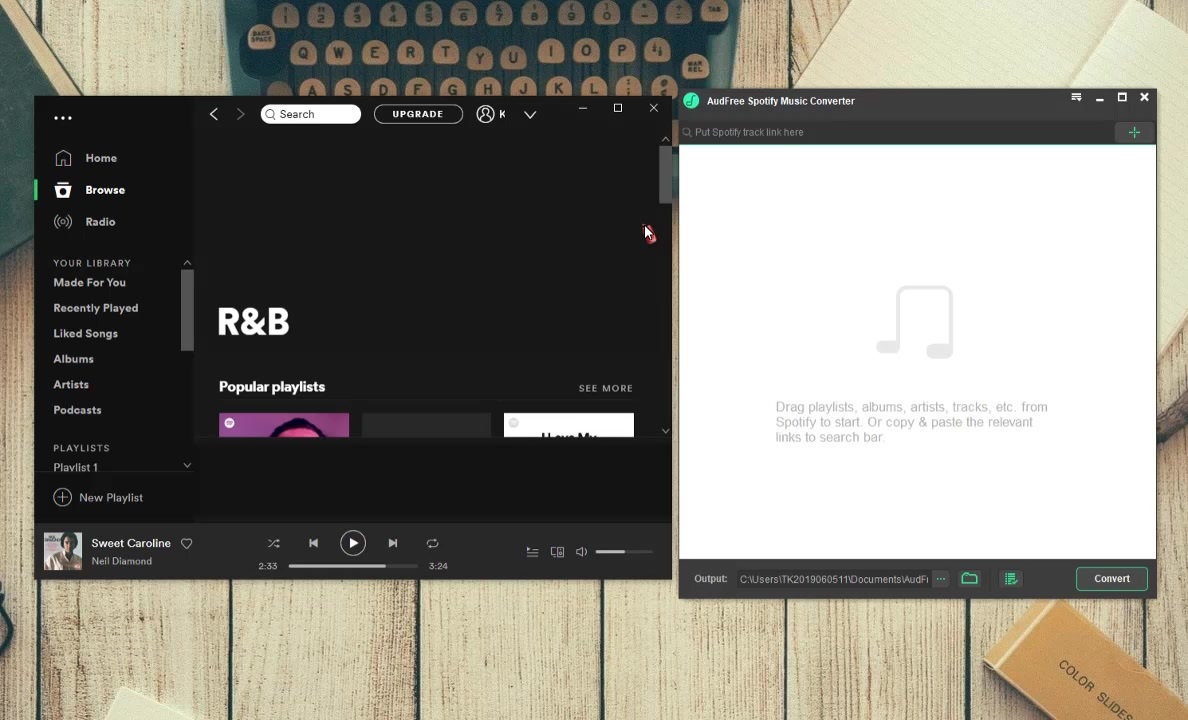Click the add track plus icon in AudFree

(x=1134, y=131)
